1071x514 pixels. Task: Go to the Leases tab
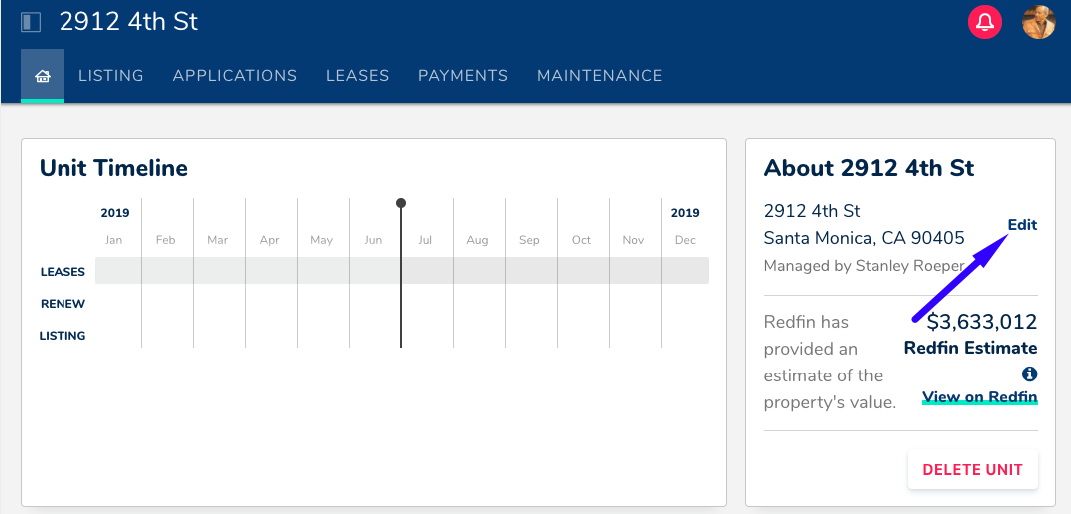pos(357,76)
